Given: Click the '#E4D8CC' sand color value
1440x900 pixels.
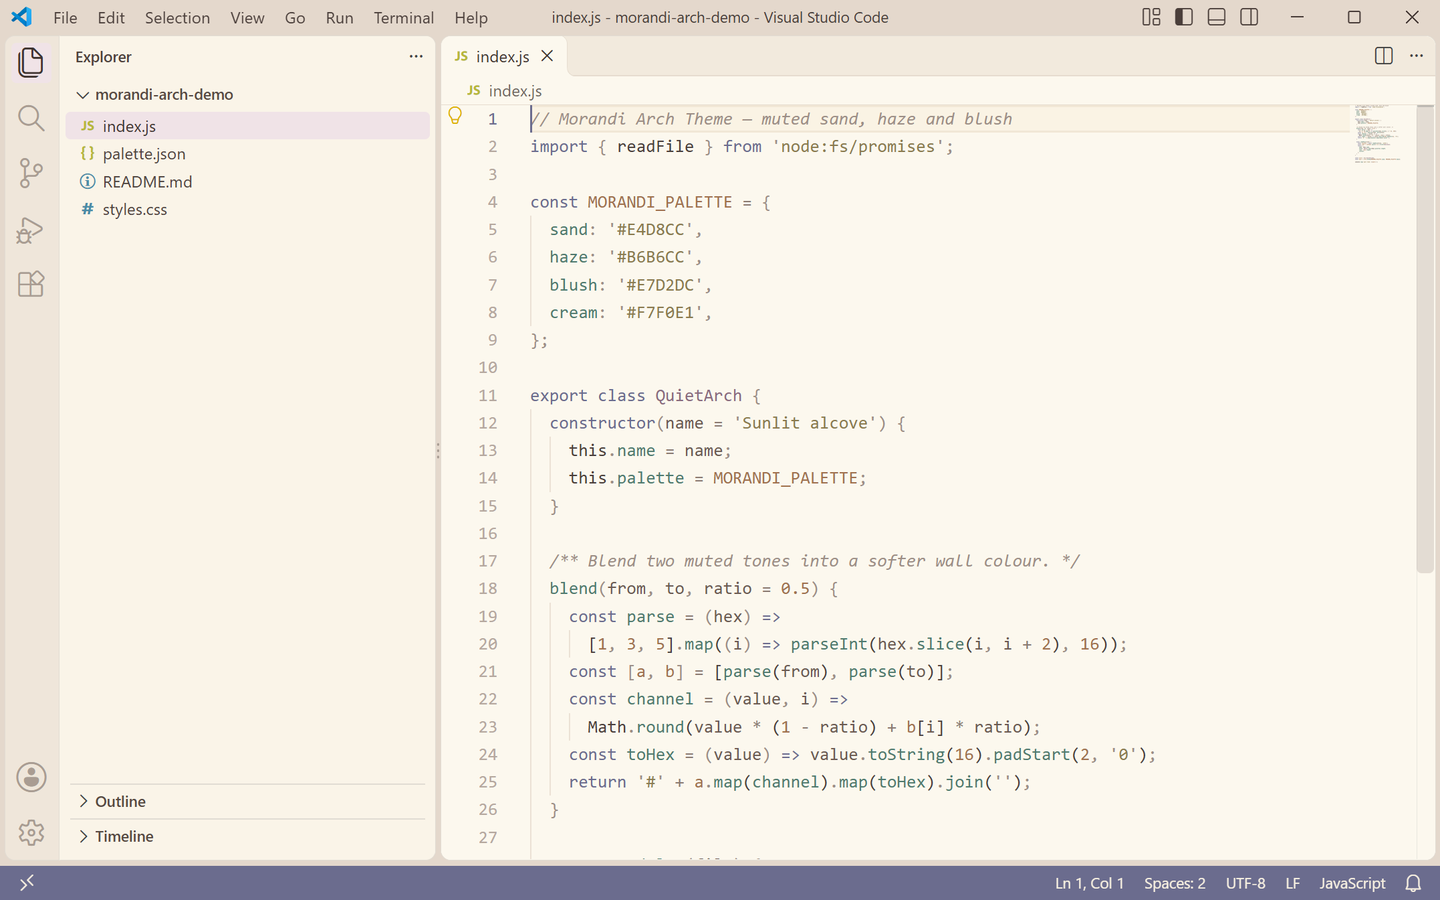Looking at the screenshot, I should click(651, 230).
